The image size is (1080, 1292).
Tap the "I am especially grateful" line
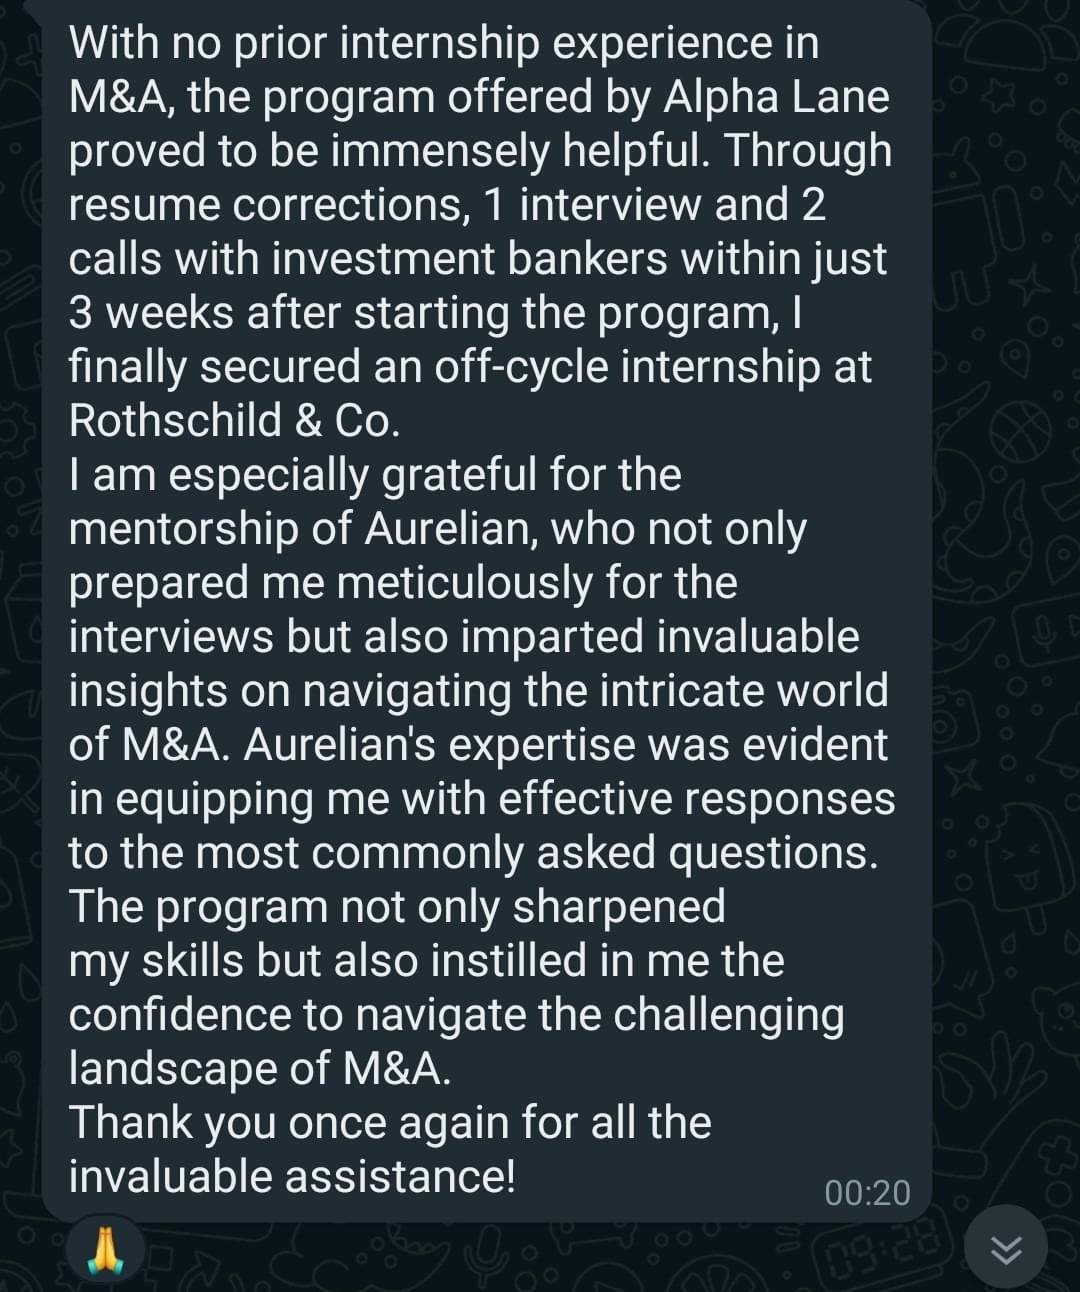[374, 475]
